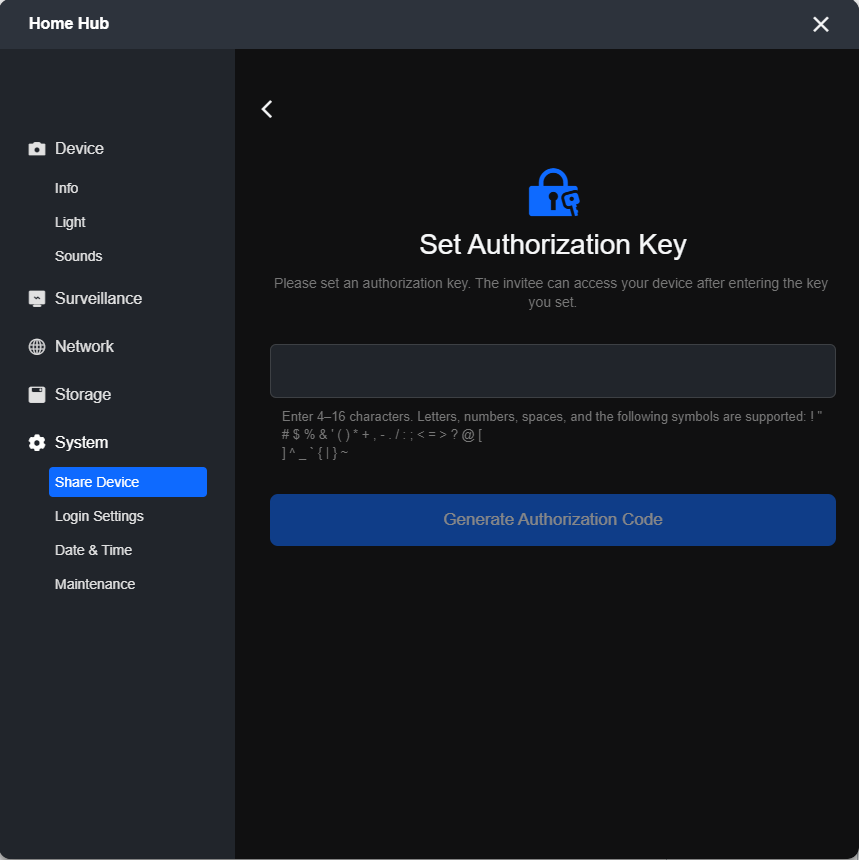
Task: Select Info under Device
Action: pyautogui.click(x=66, y=188)
